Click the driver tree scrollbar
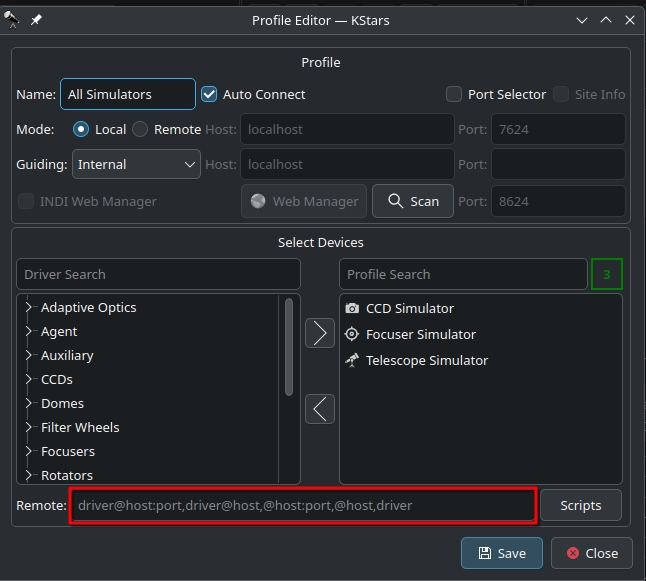646x581 pixels. point(289,347)
